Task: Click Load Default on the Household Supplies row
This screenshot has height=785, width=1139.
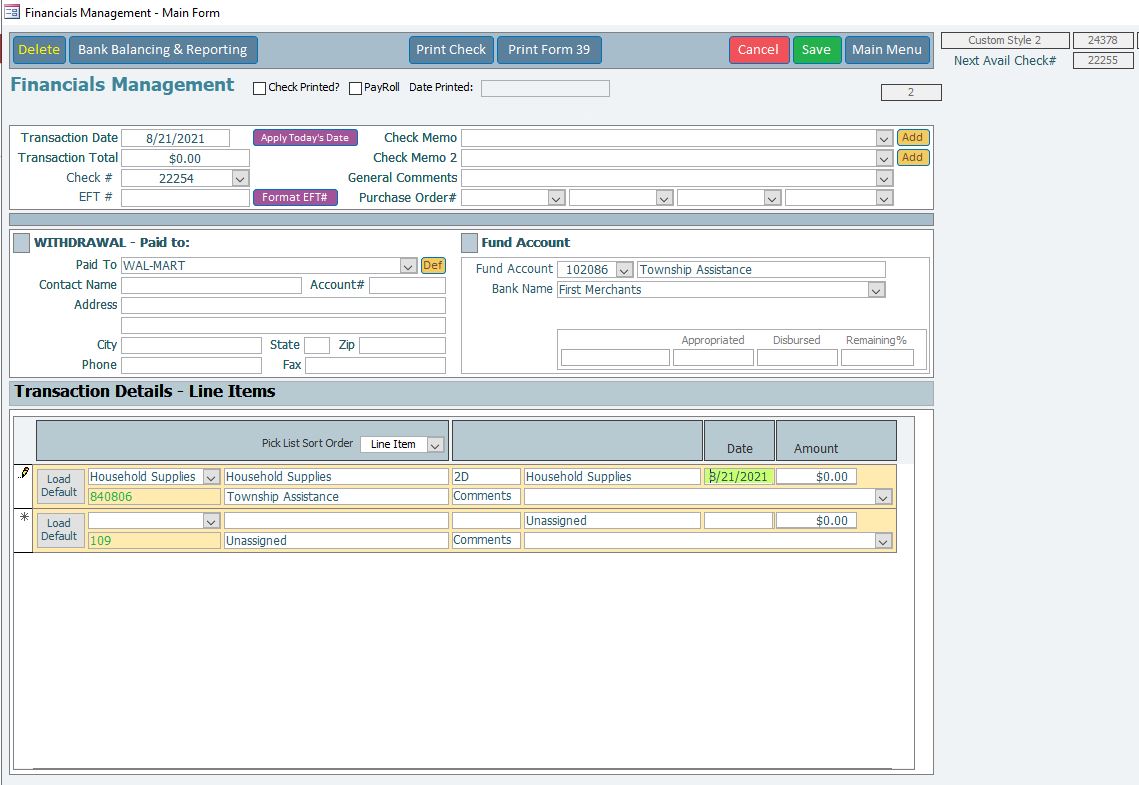Action: 59,486
